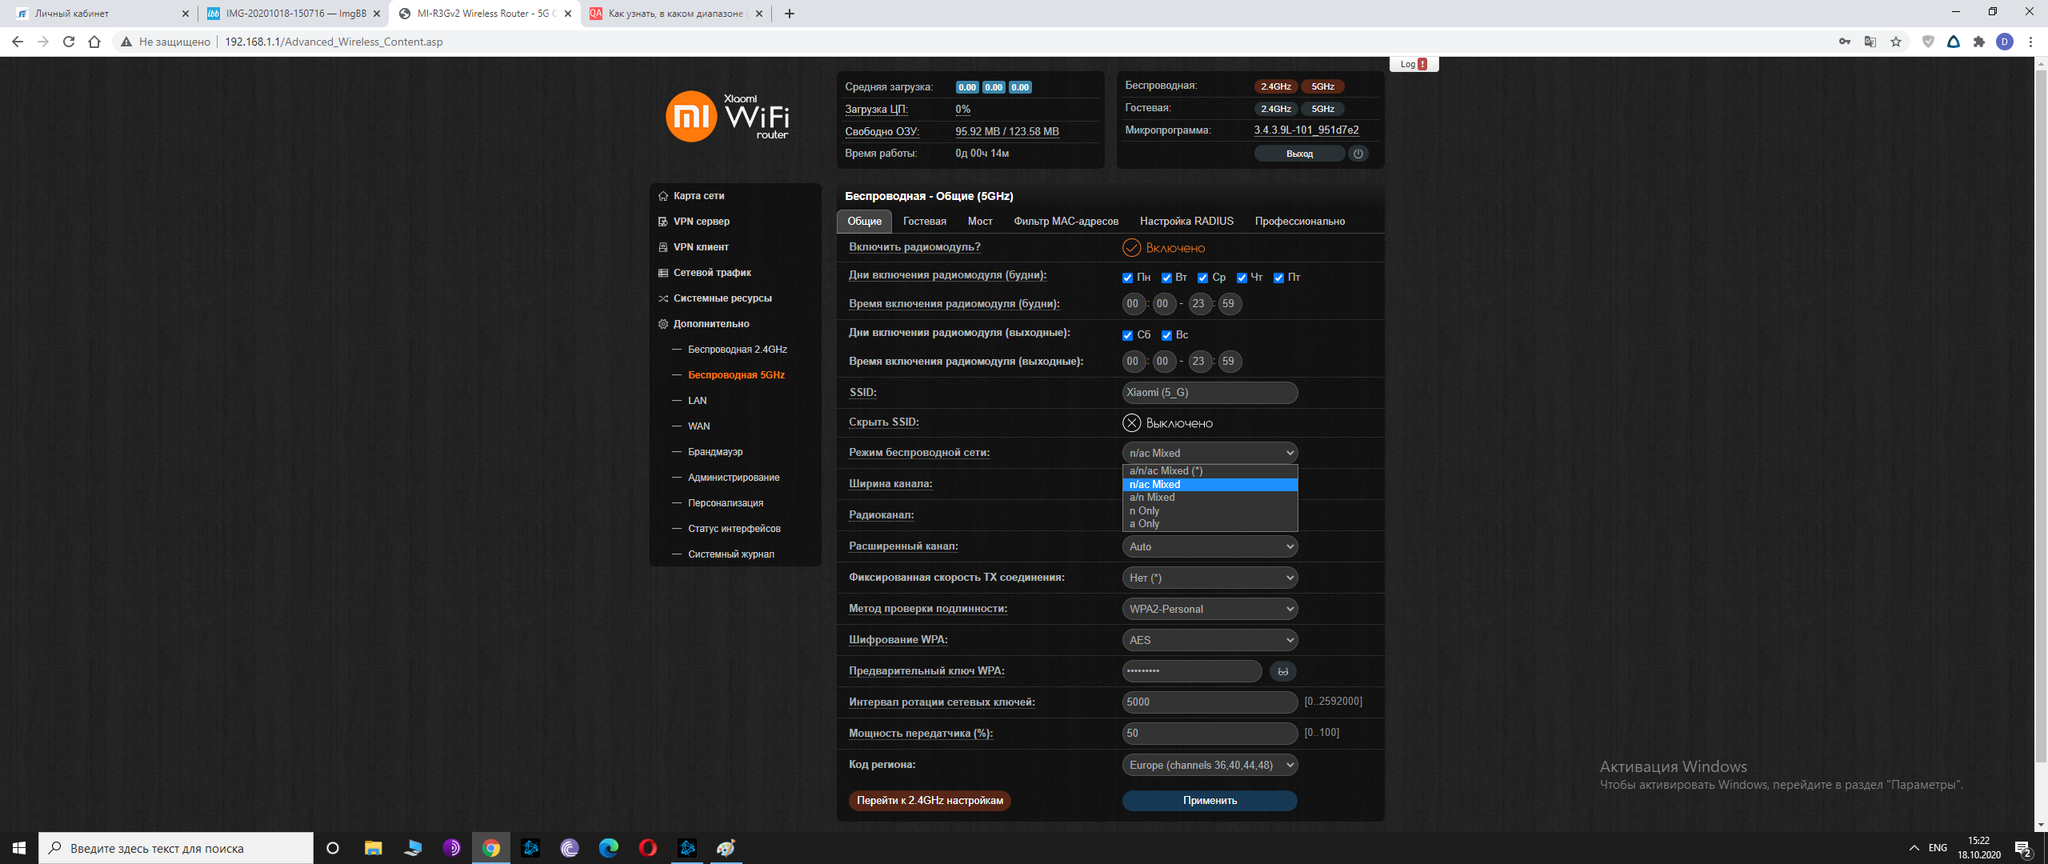
Task: Click the saved passwords key icon
Action: pos(1844,42)
